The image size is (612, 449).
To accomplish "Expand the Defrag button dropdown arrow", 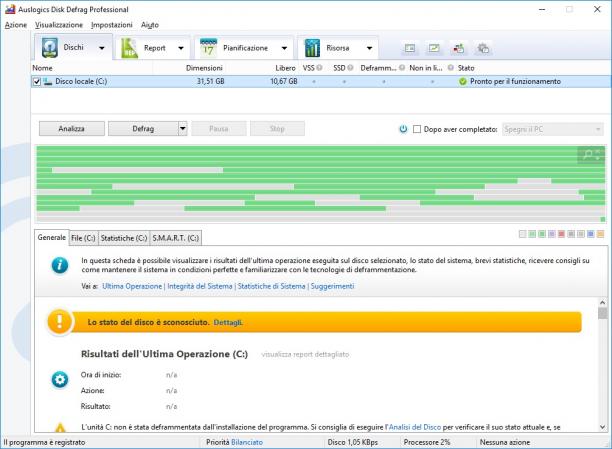I will [182, 128].
